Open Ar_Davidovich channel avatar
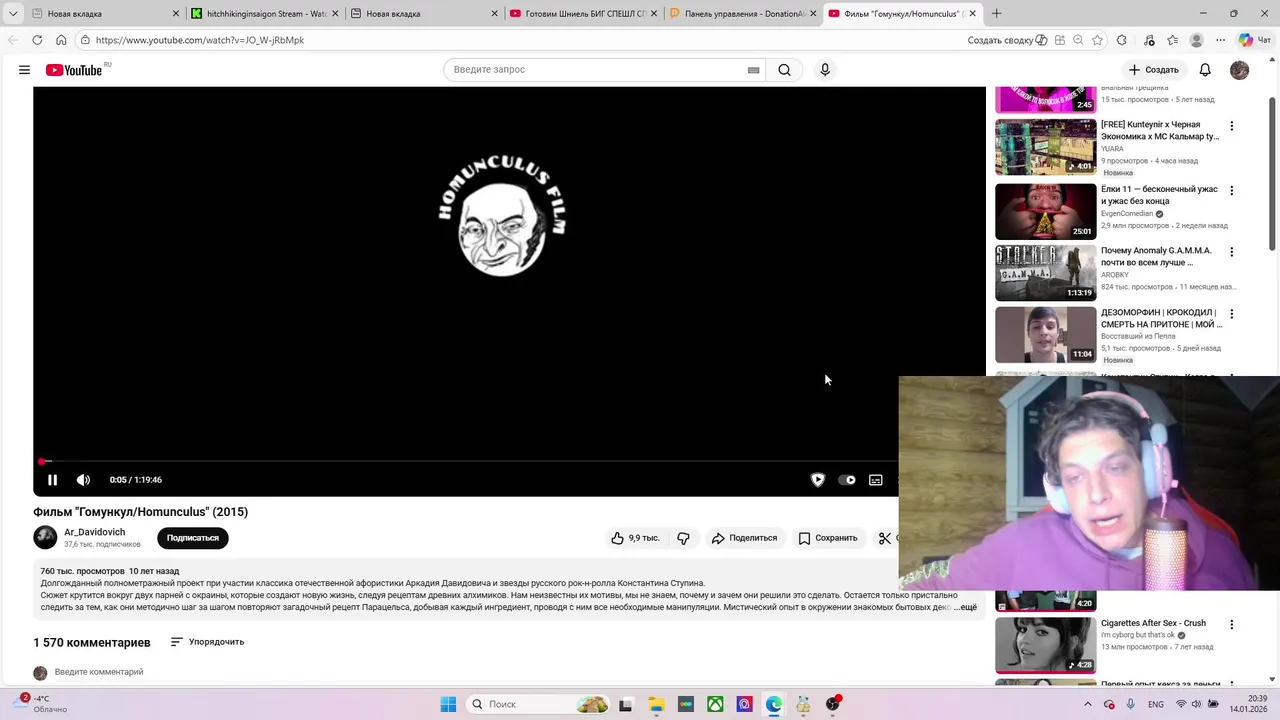1280x720 pixels. (45, 538)
